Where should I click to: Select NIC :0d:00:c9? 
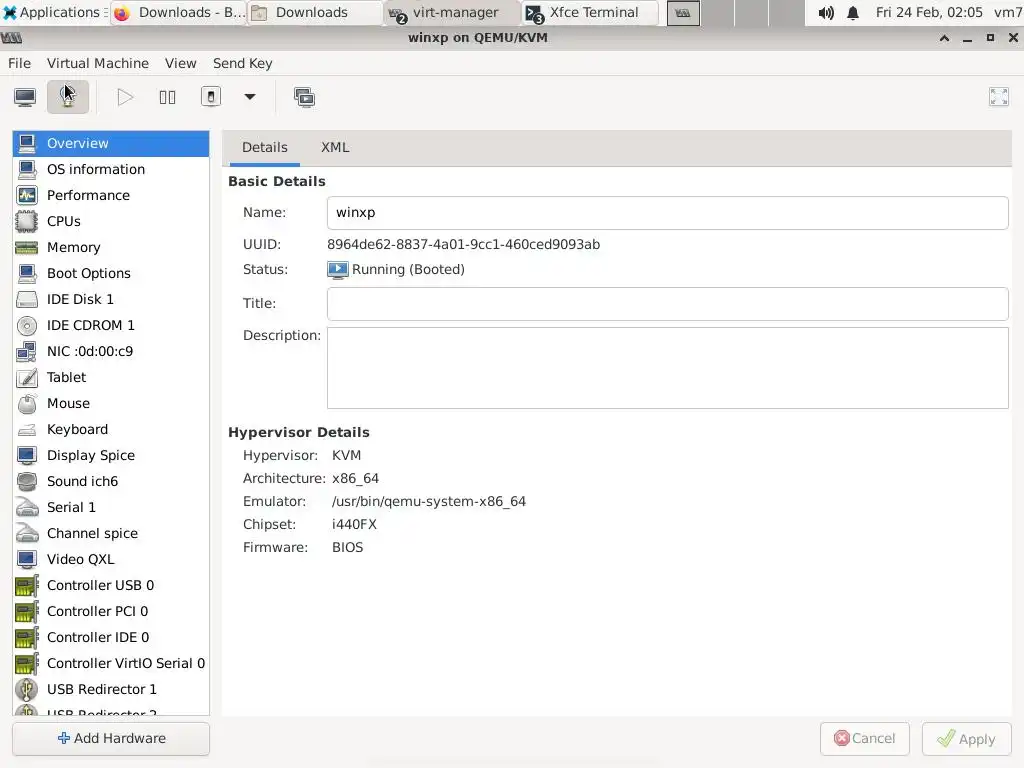tap(111, 351)
